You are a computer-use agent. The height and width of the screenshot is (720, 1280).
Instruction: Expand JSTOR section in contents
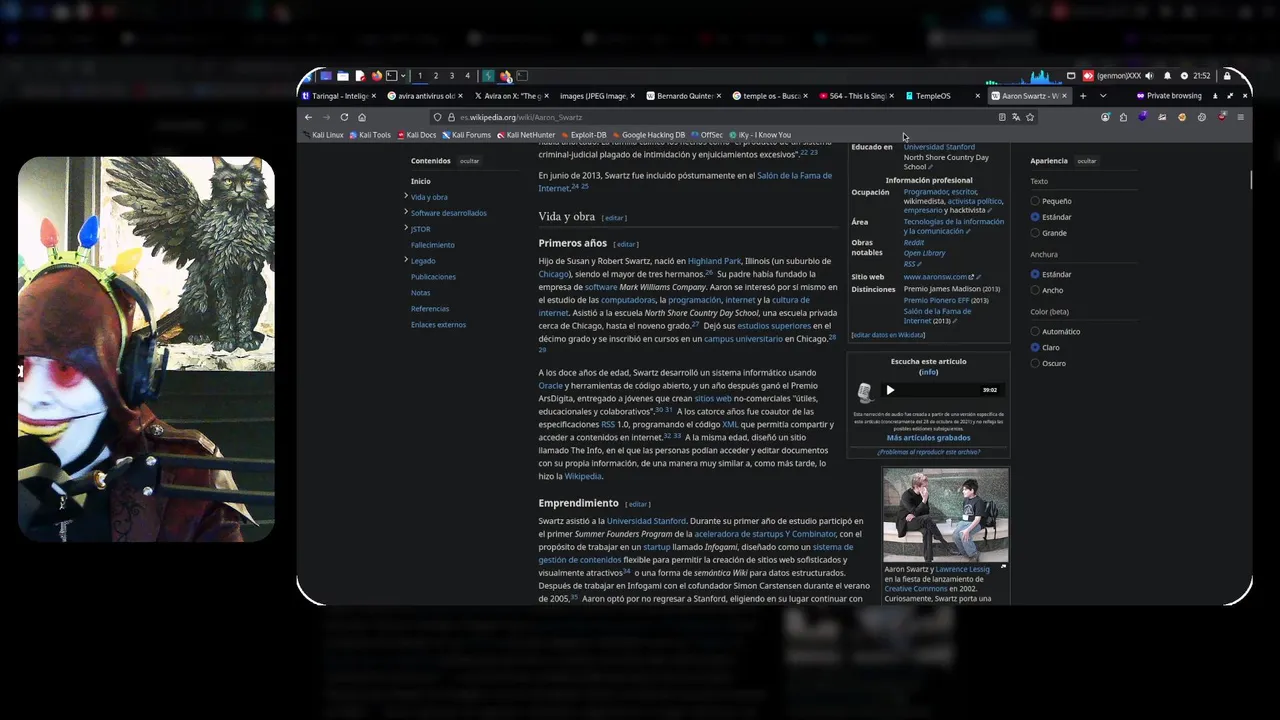pyautogui.click(x=406, y=228)
